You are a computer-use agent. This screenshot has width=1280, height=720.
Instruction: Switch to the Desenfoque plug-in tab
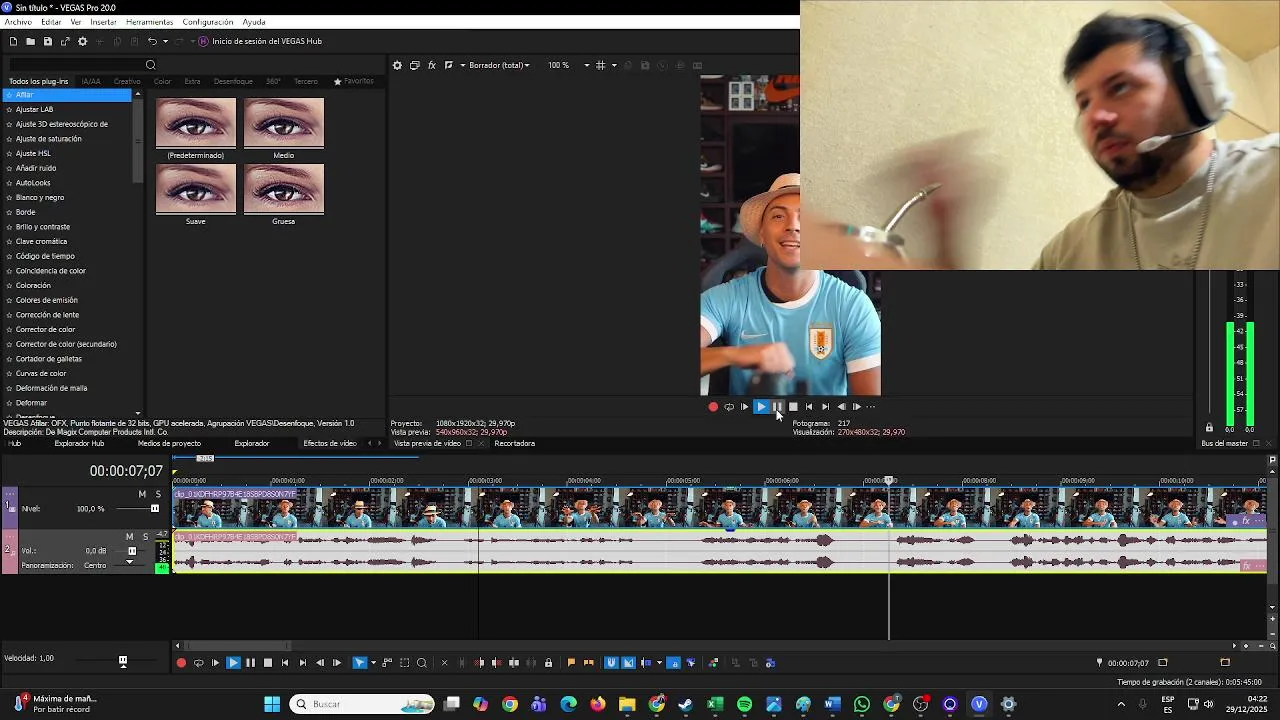point(233,81)
